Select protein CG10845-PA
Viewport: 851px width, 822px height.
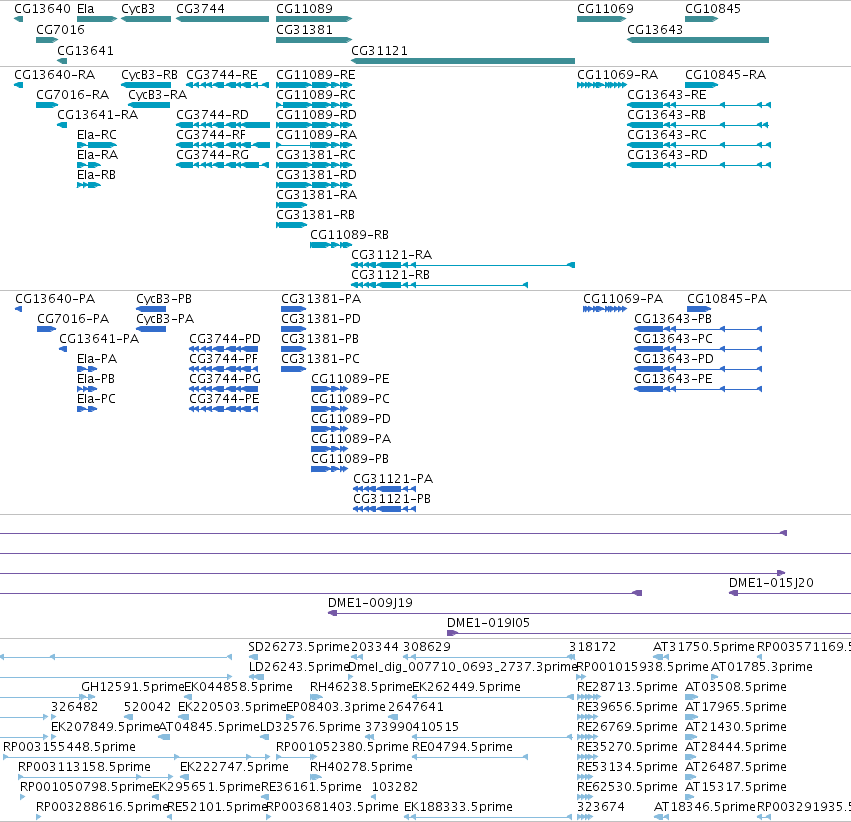tap(699, 309)
